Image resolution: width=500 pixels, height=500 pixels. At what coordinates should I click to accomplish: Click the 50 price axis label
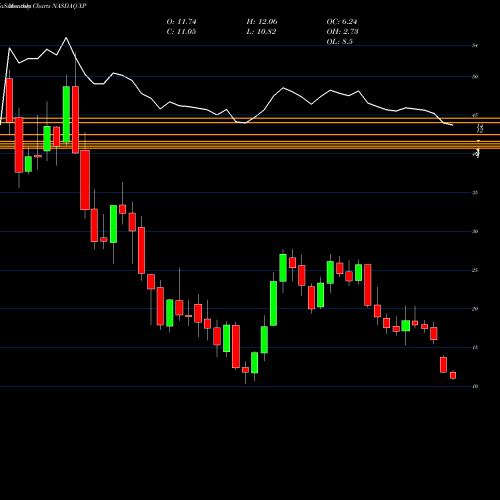coord(475,77)
